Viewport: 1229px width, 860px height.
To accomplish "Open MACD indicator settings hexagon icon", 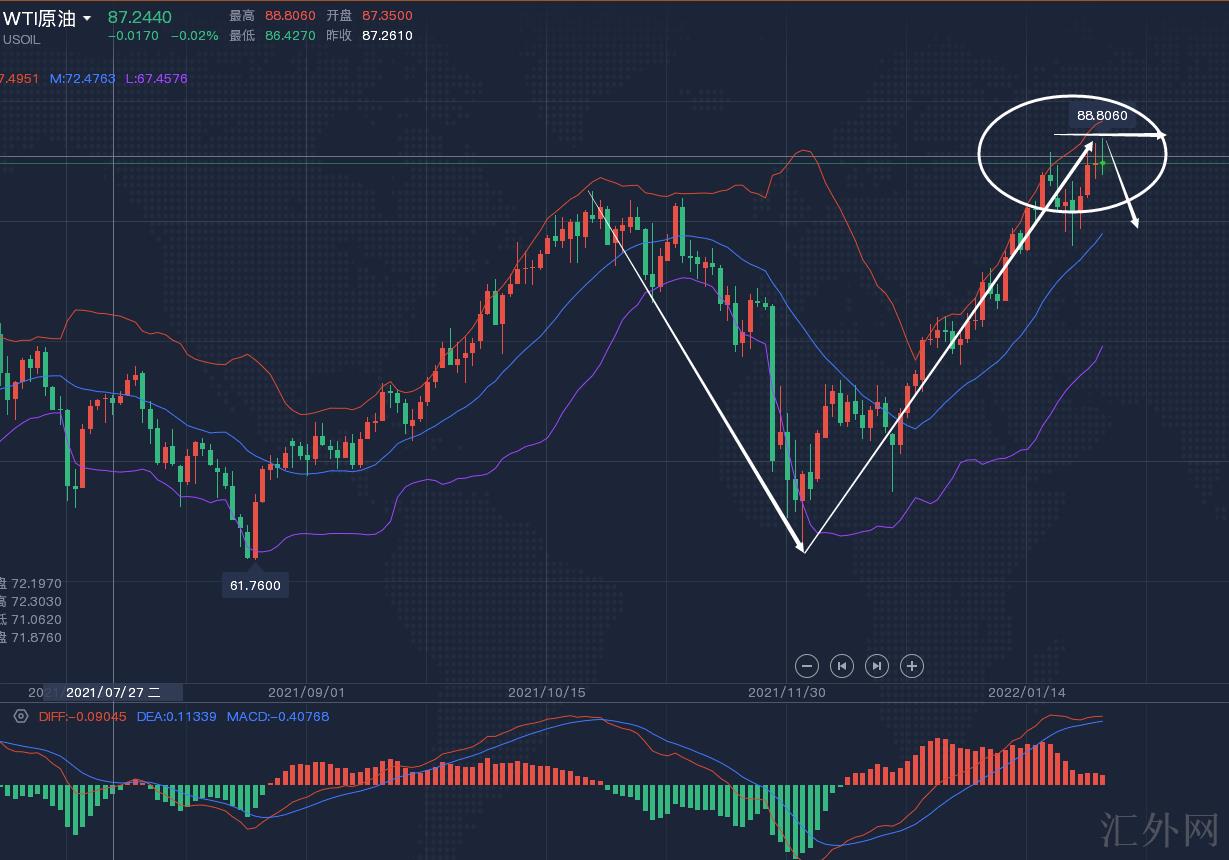I will pyautogui.click(x=20, y=717).
